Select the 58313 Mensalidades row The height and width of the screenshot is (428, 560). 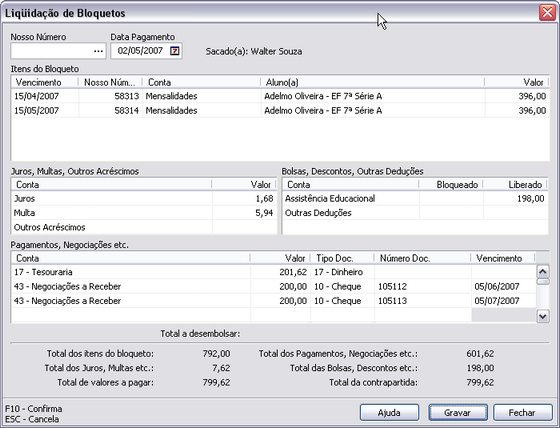pyautogui.click(x=280, y=96)
